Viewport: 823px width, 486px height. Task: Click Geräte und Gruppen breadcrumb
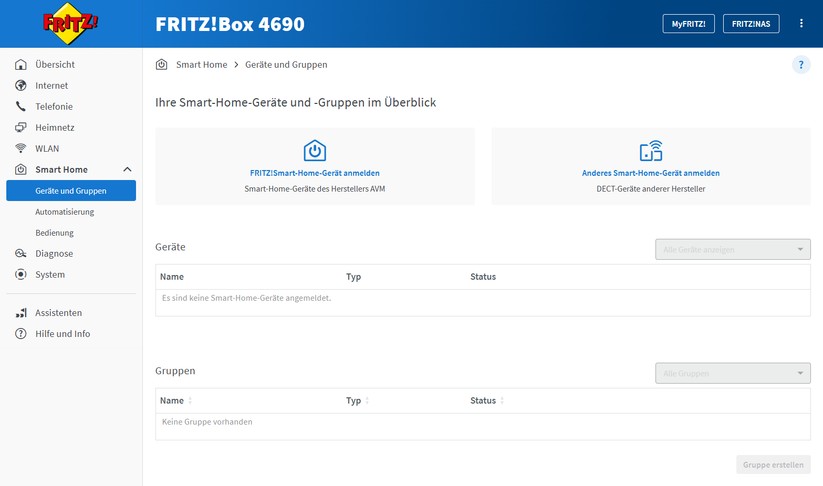[286, 65]
